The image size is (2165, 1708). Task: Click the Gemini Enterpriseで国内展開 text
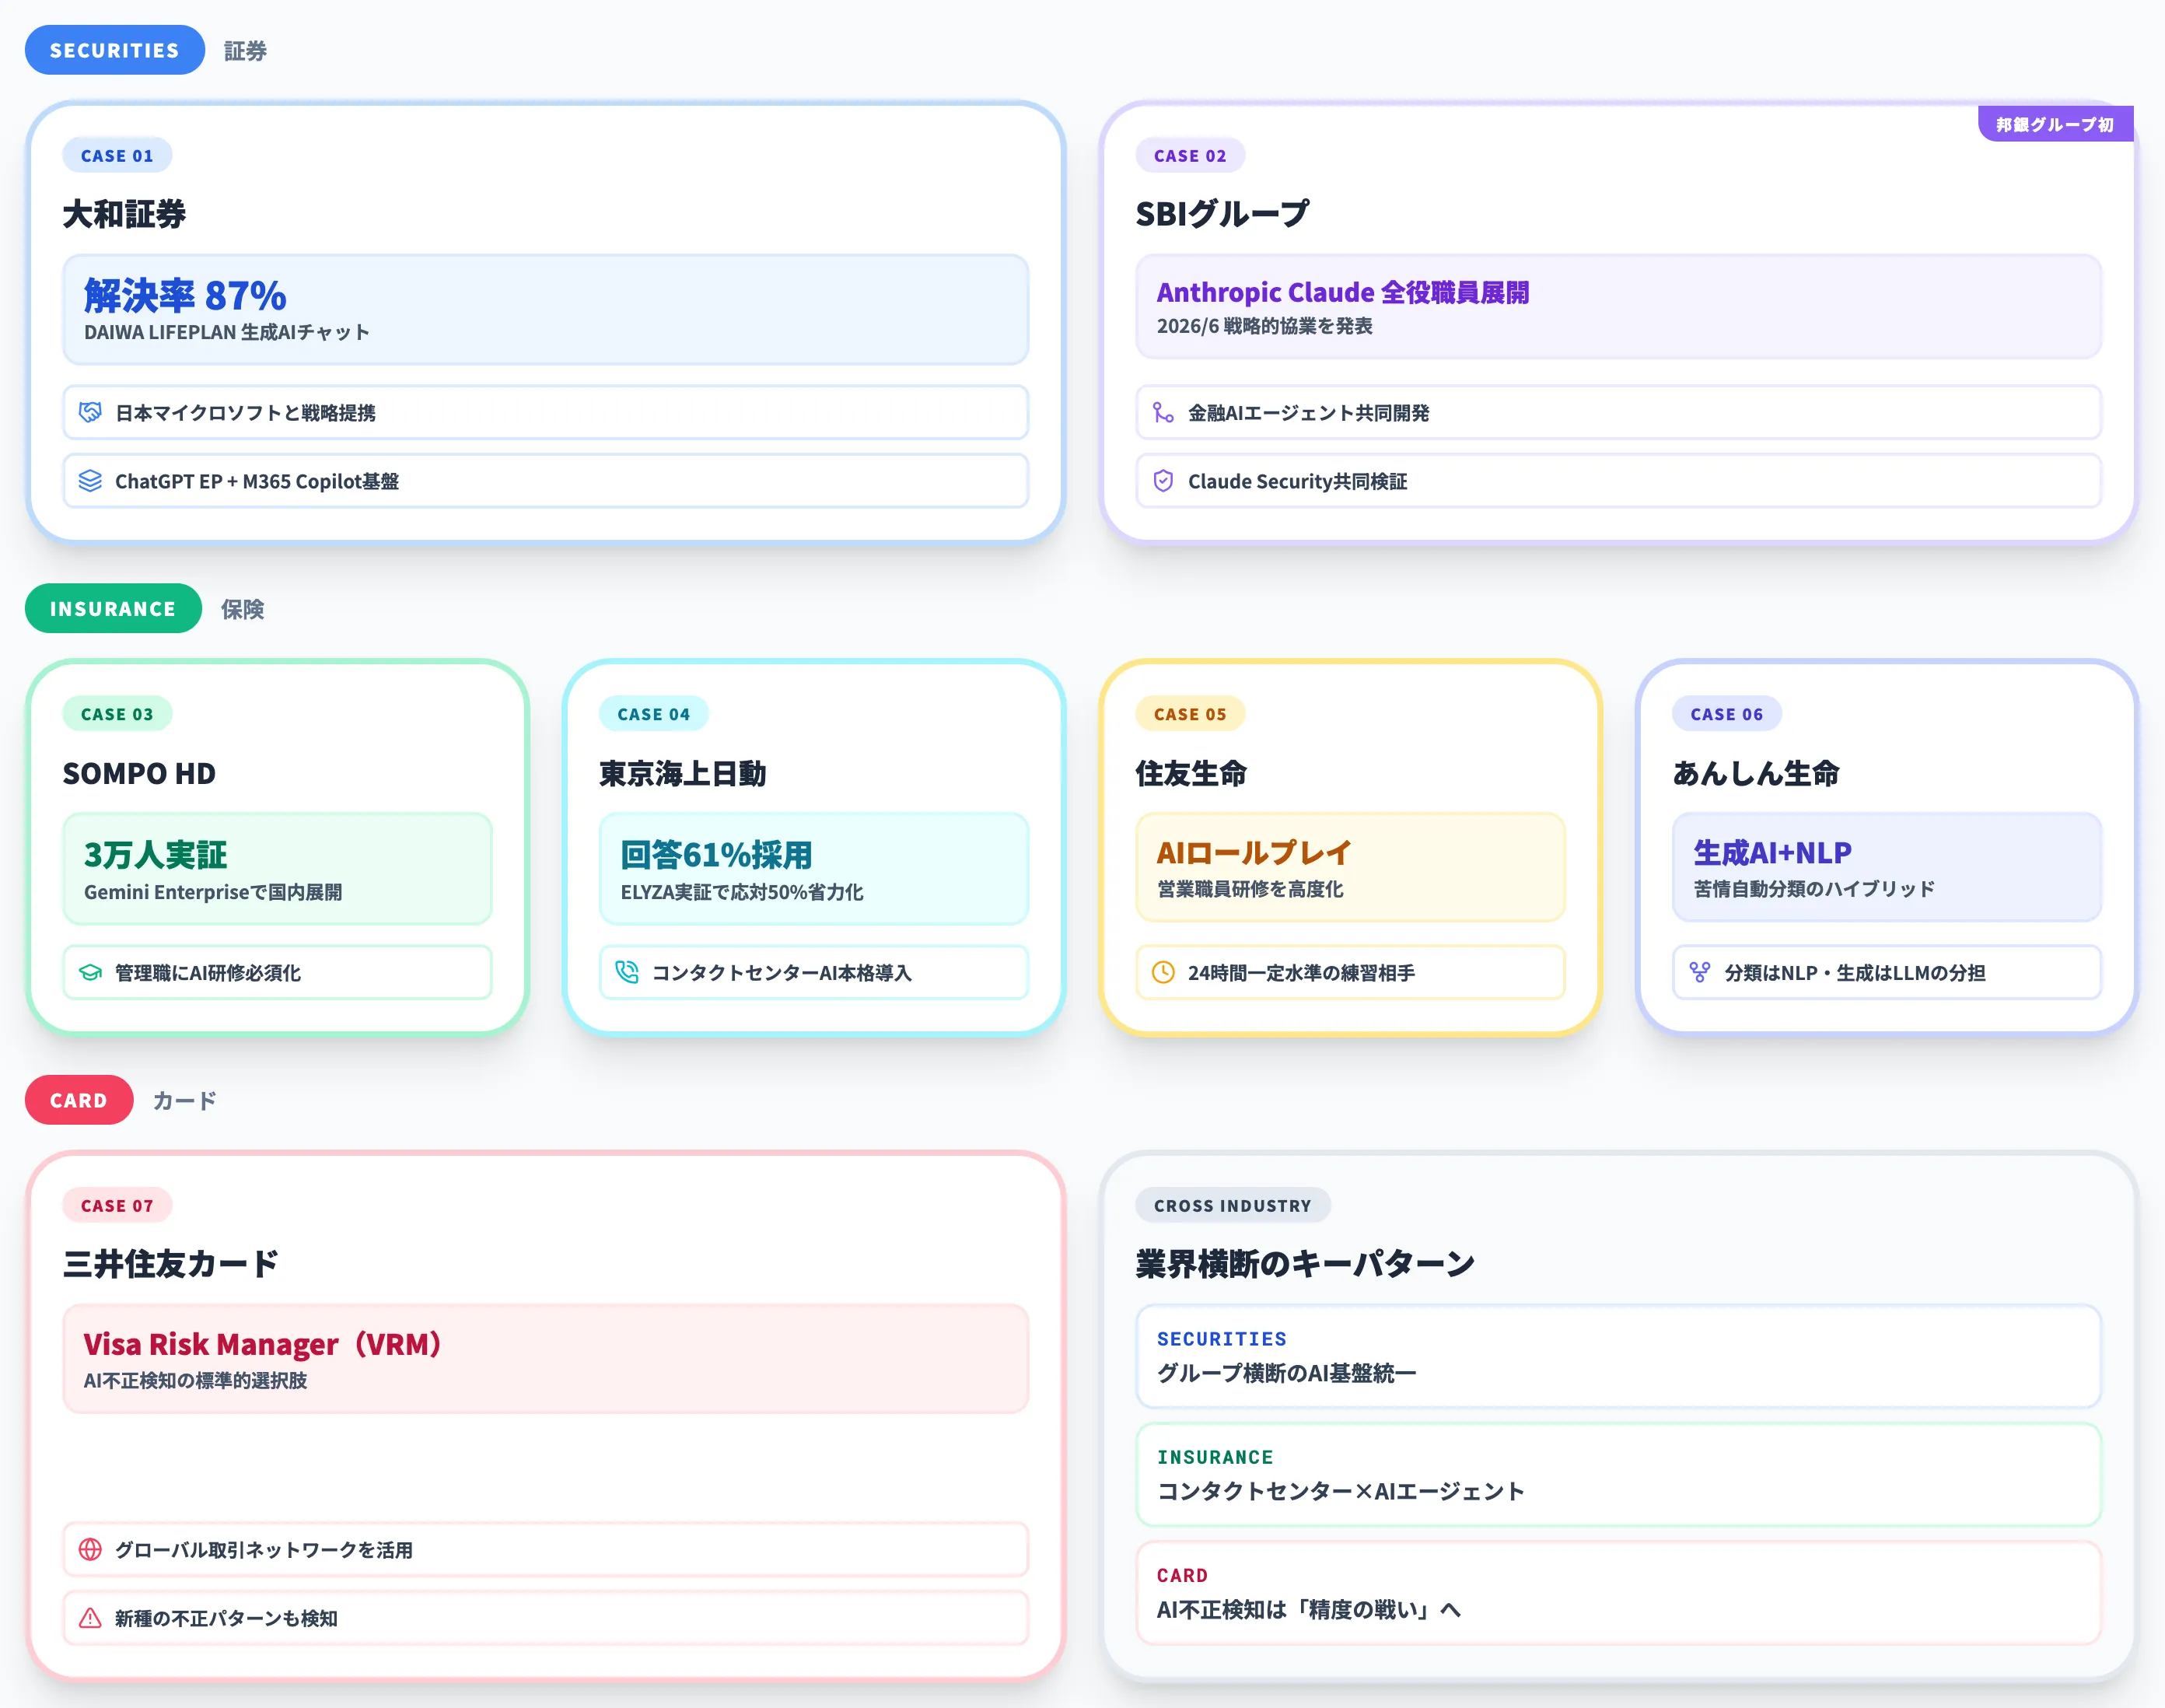point(213,892)
